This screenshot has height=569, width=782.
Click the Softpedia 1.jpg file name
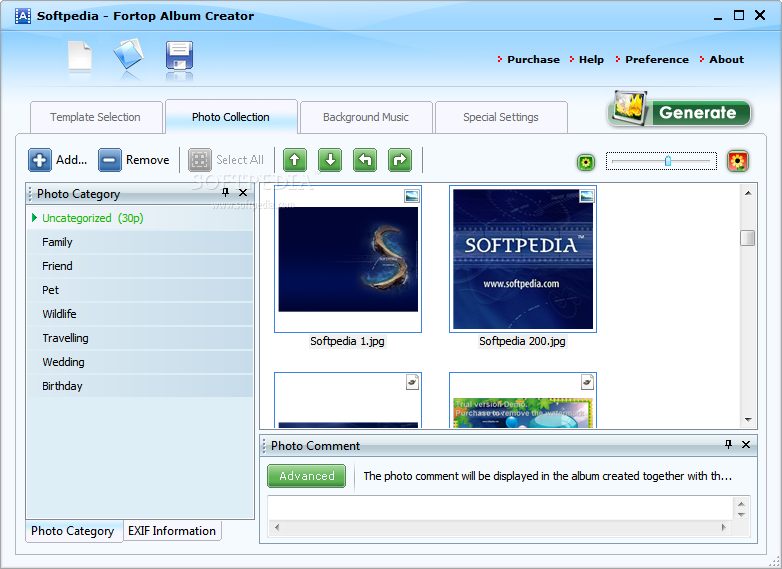(348, 341)
